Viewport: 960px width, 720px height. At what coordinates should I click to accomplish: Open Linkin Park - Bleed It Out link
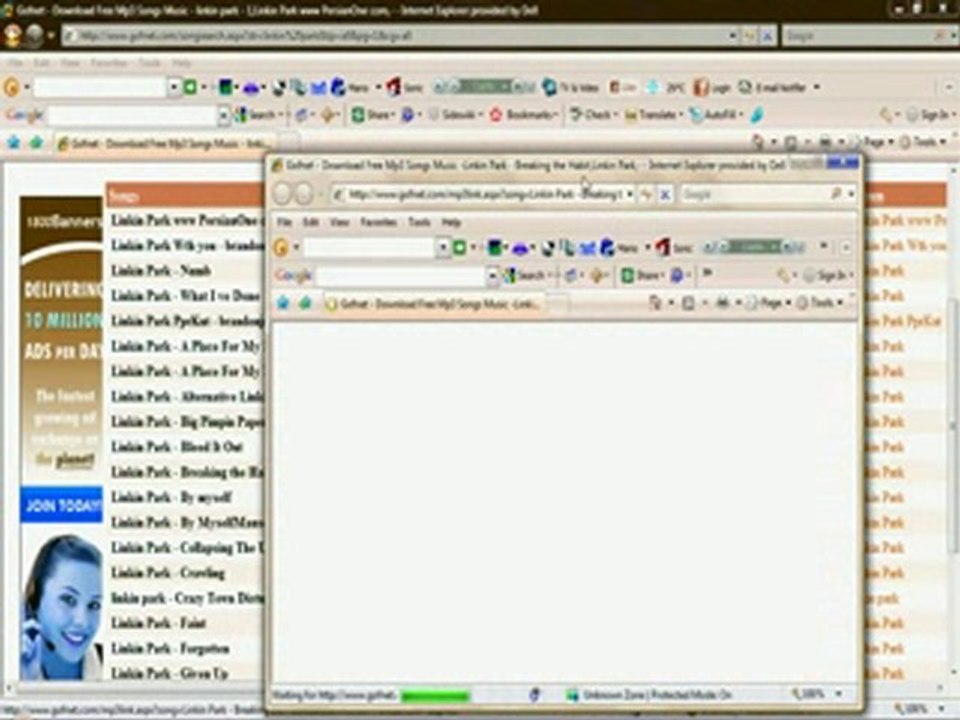177,447
